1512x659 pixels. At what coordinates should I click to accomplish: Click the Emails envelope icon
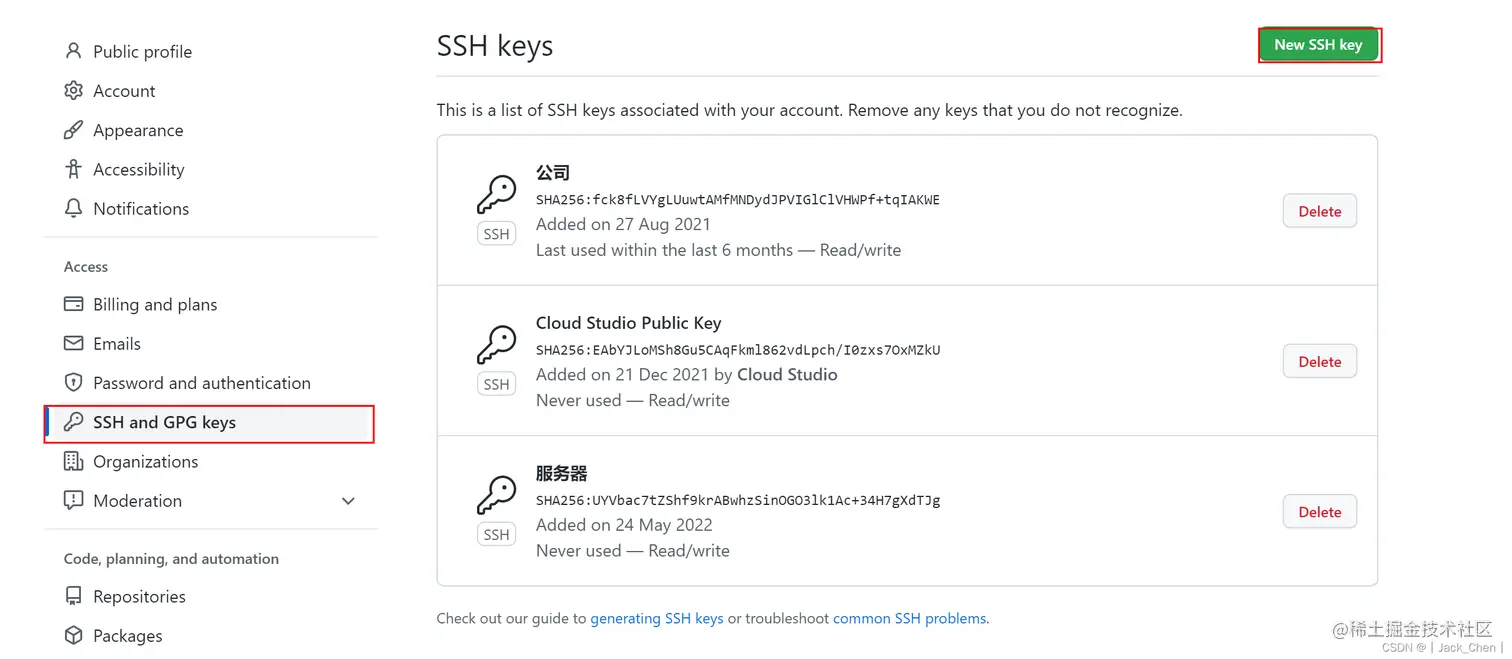[73, 343]
